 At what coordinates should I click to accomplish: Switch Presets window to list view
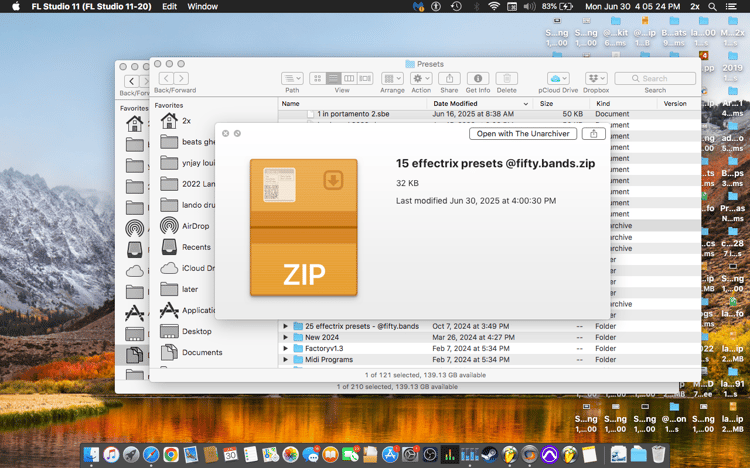tap(333, 78)
